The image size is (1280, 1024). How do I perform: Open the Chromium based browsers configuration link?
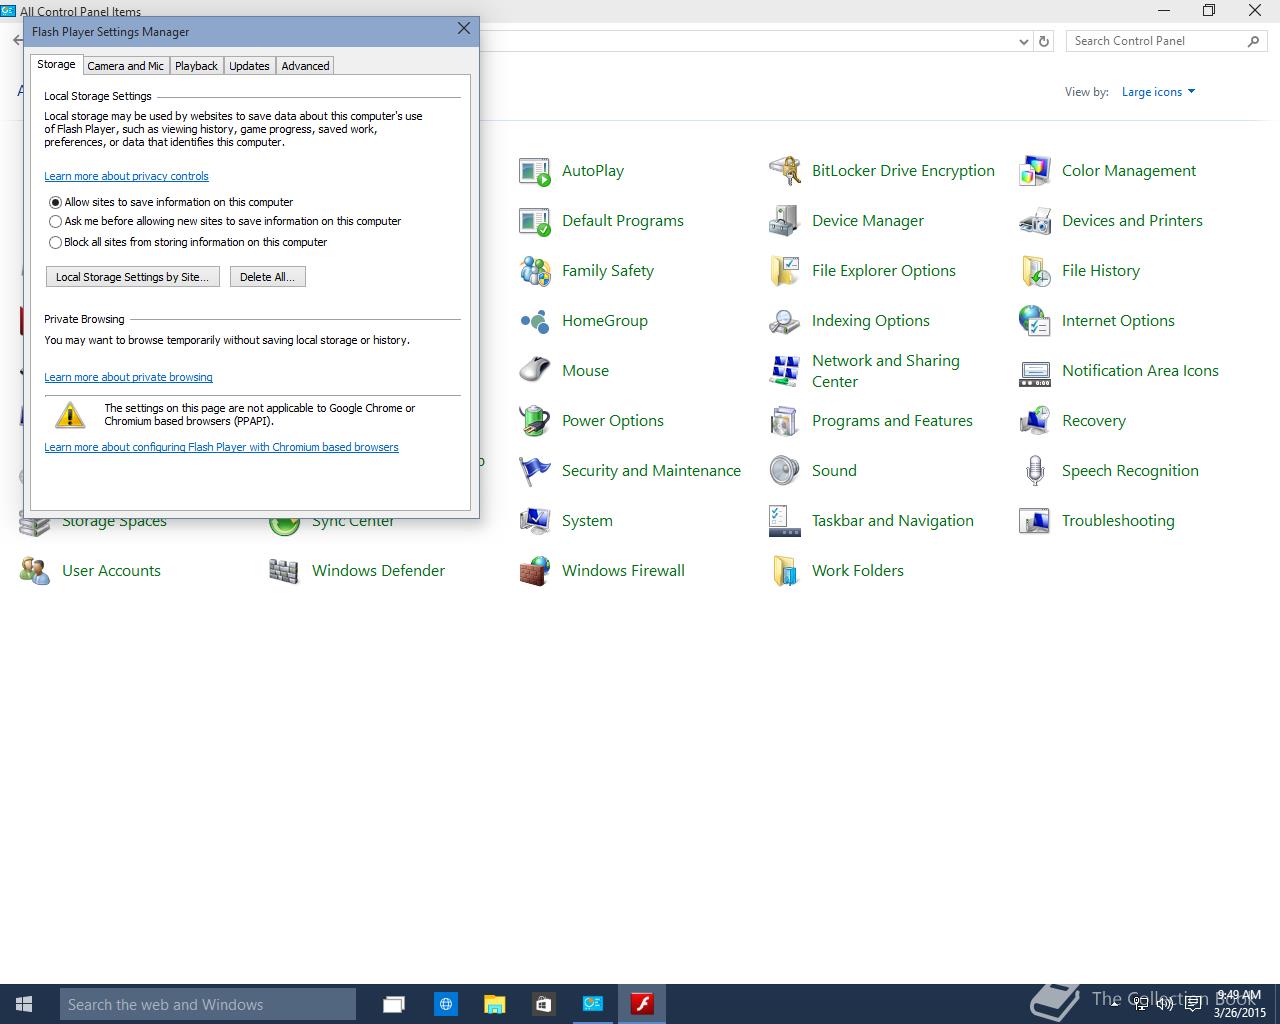pyautogui.click(x=221, y=447)
